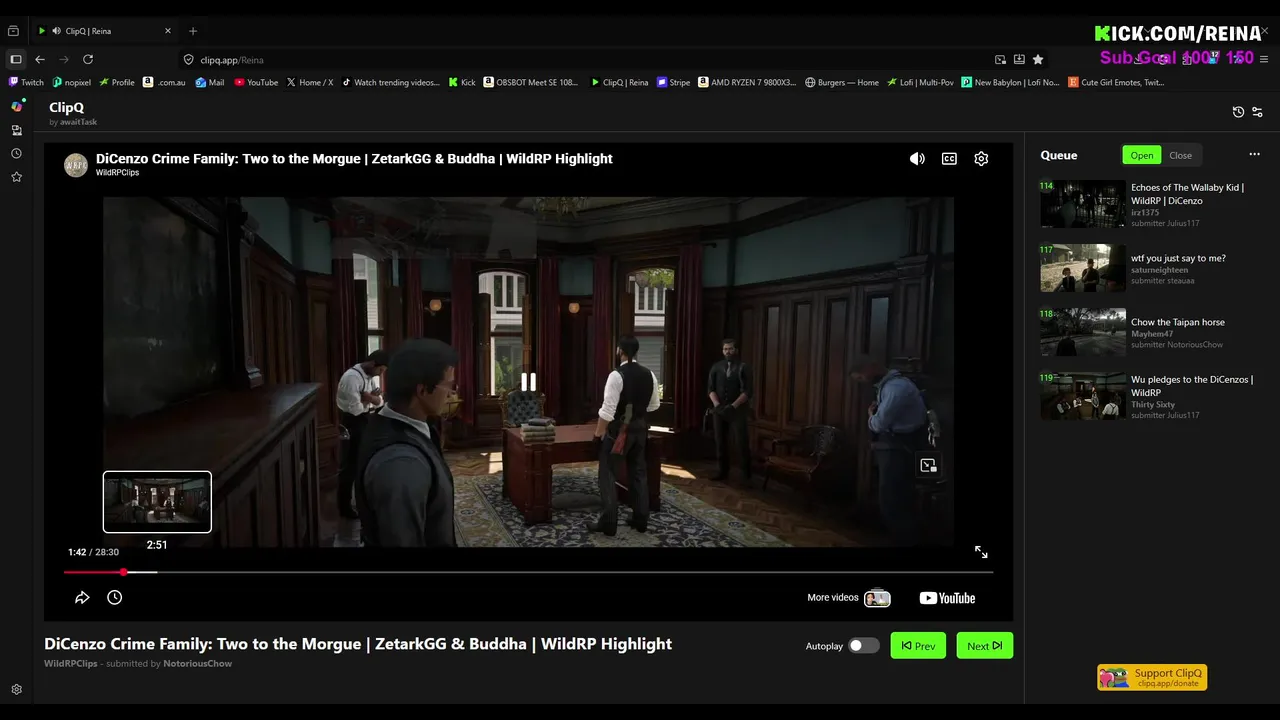Skip to the Next clip
The width and height of the screenshot is (1280, 720).
click(x=984, y=646)
